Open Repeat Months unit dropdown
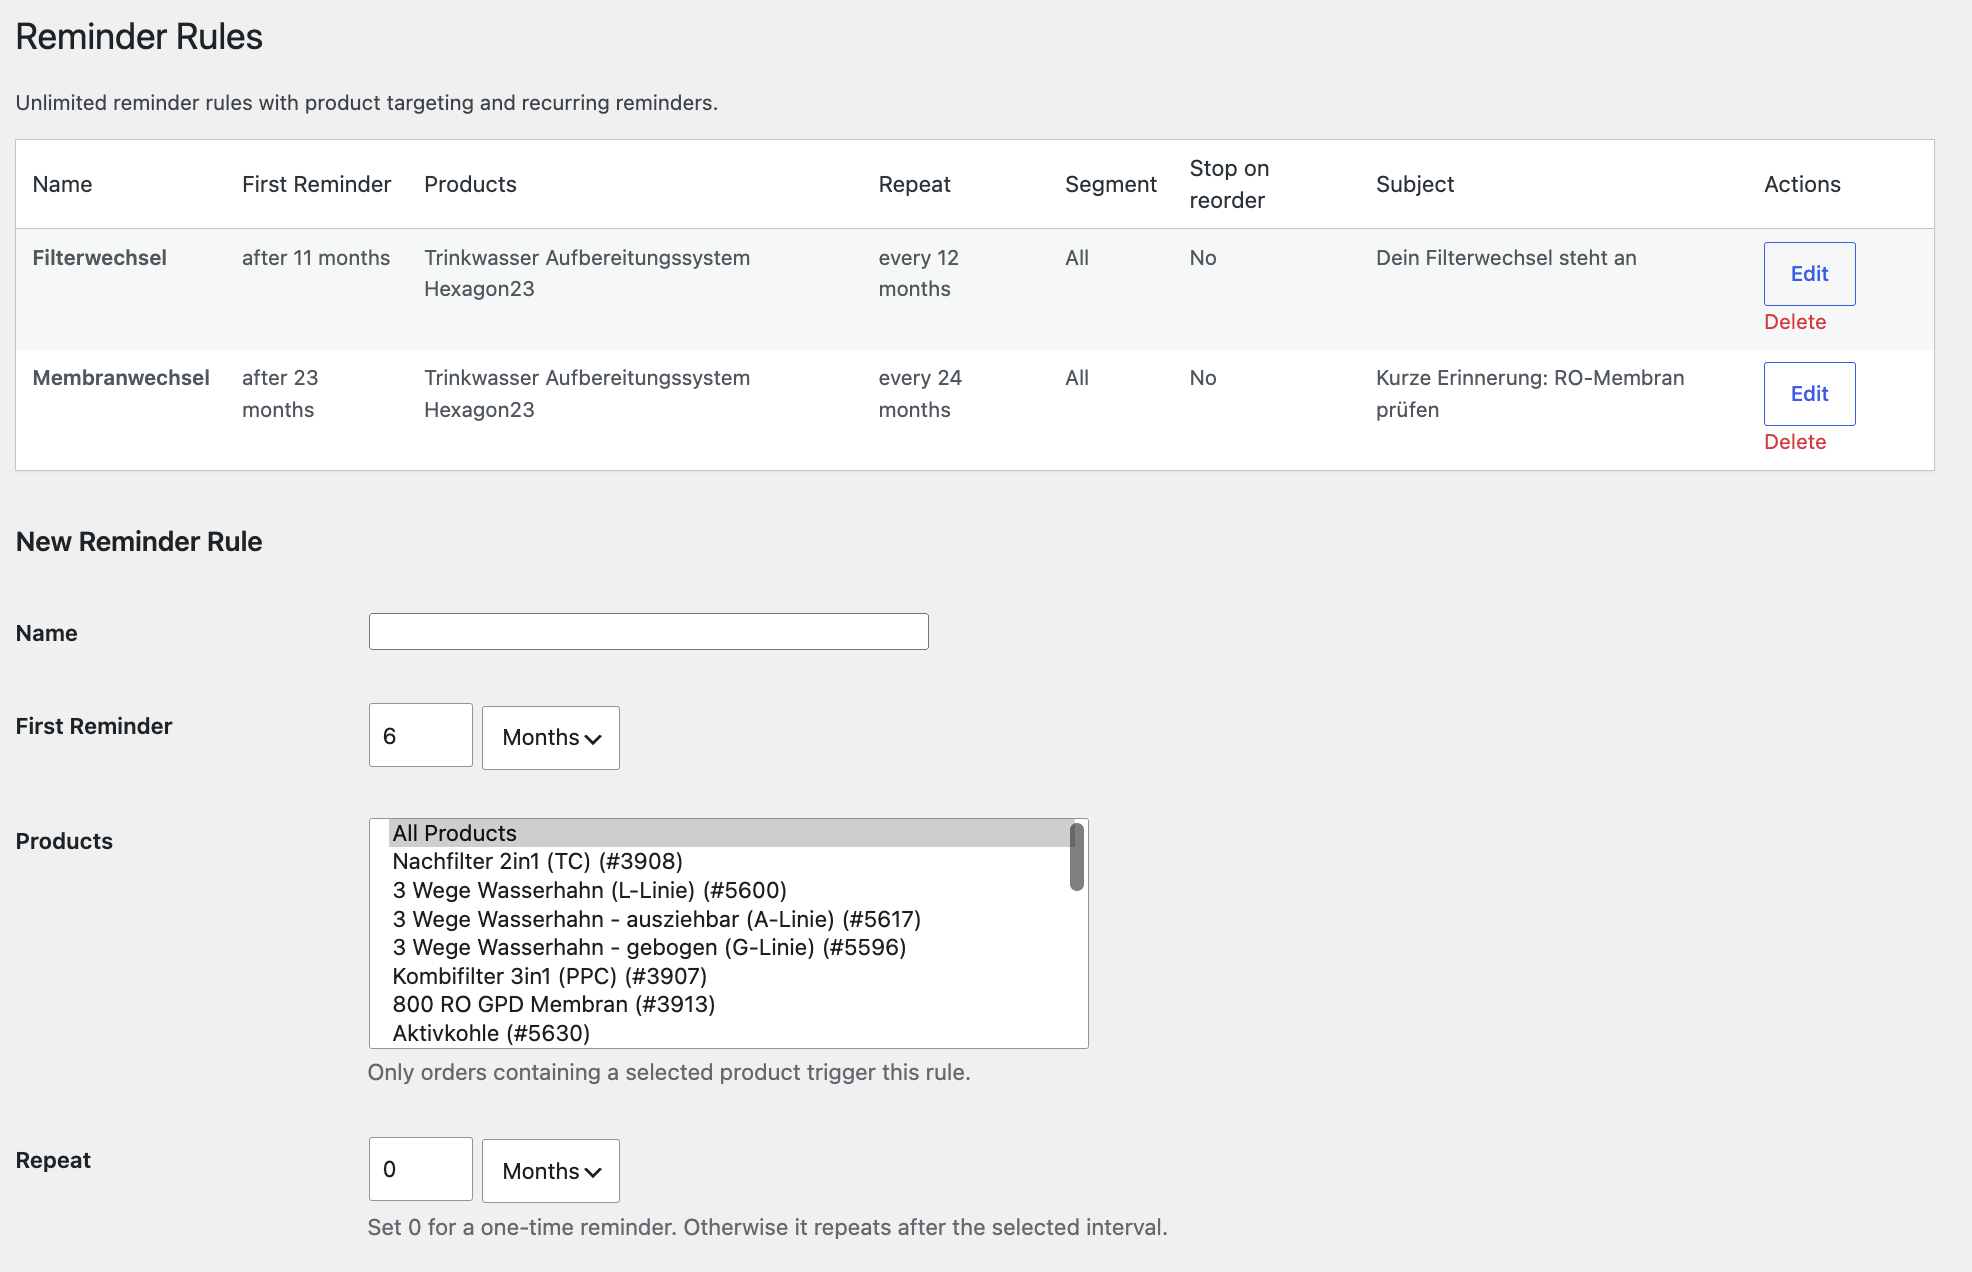The image size is (1972, 1272). tap(551, 1171)
